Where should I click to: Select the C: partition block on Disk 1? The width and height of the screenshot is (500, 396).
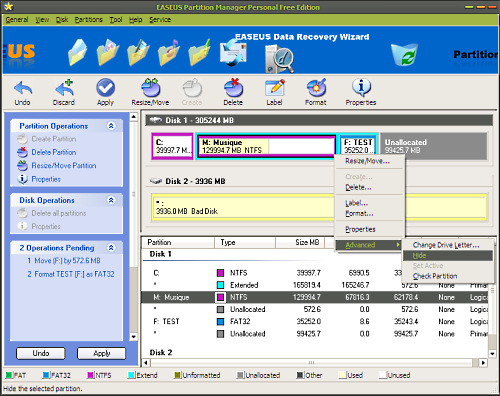click(172, 146)
